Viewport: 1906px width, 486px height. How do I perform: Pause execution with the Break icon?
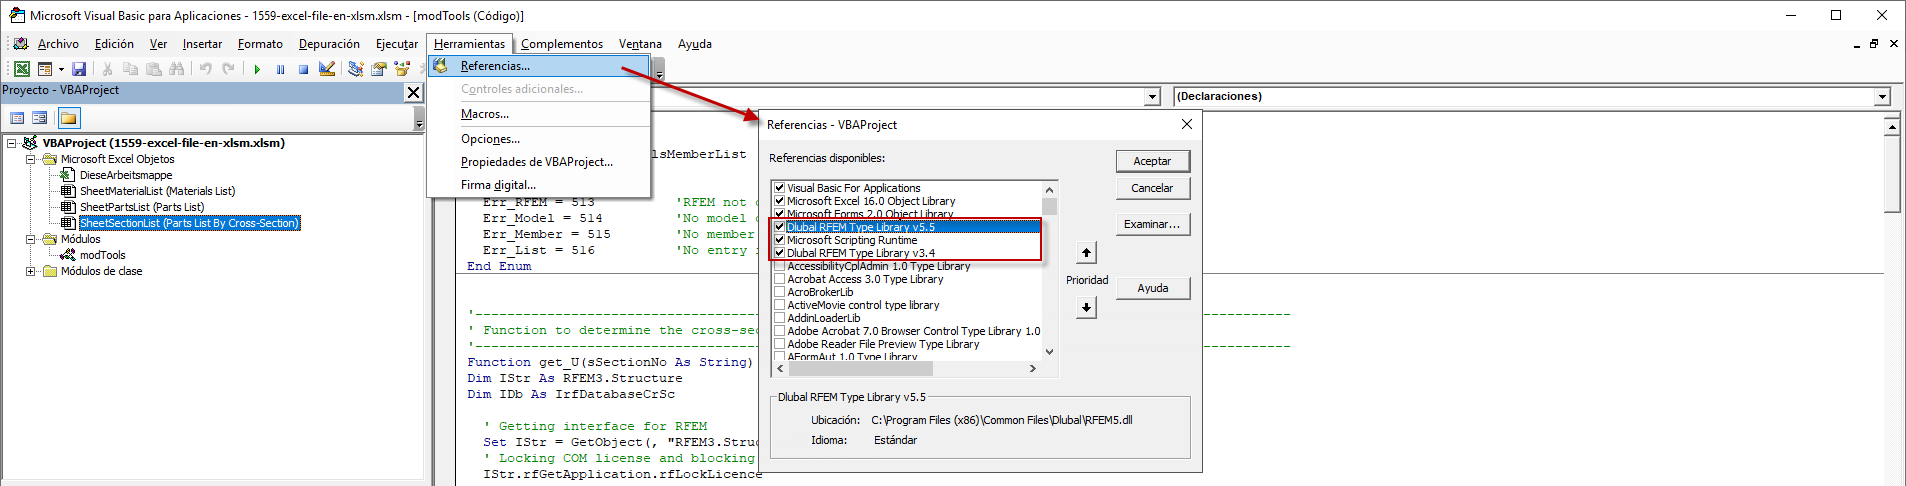(x=280, y=69)
